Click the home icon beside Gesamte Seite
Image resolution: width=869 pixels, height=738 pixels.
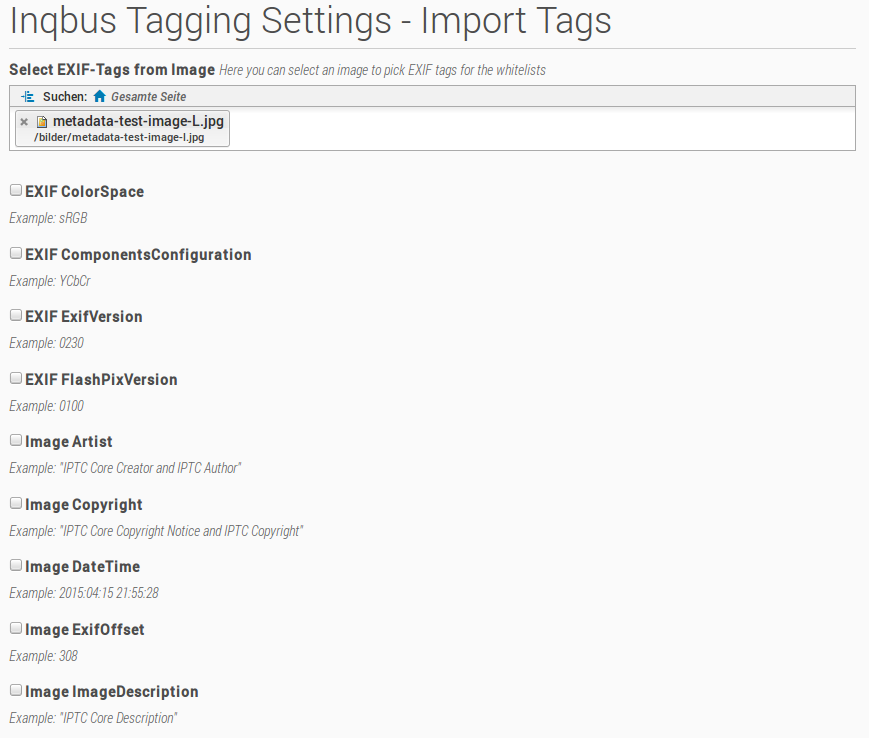[98, 96]
